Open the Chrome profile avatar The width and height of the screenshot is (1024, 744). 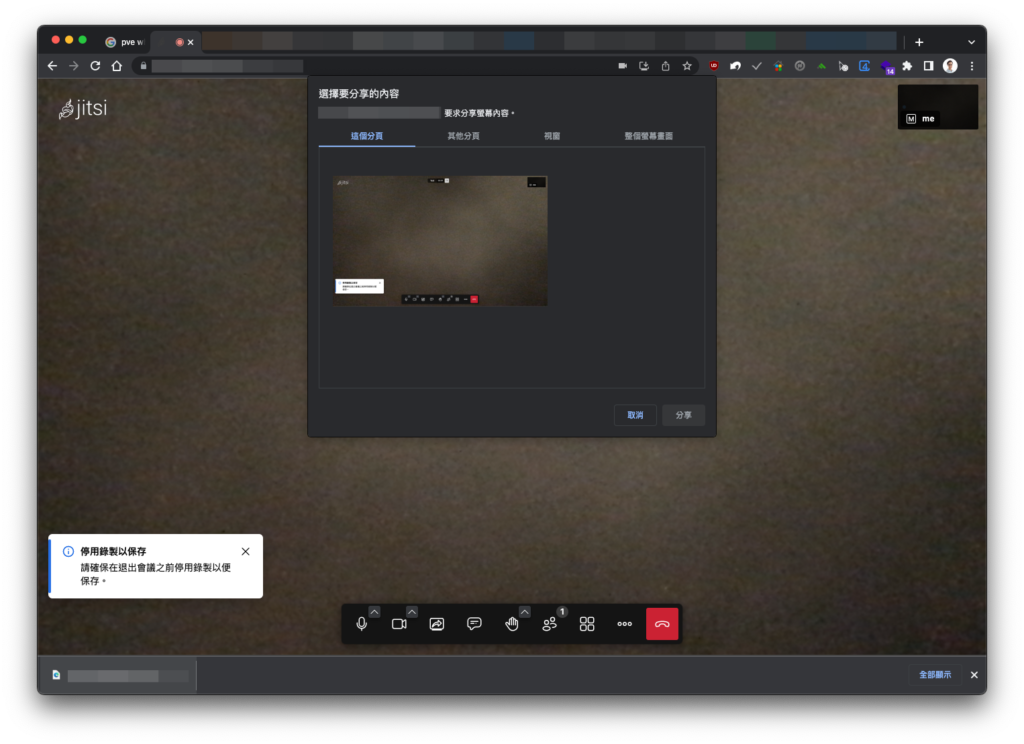coord(950,66)
